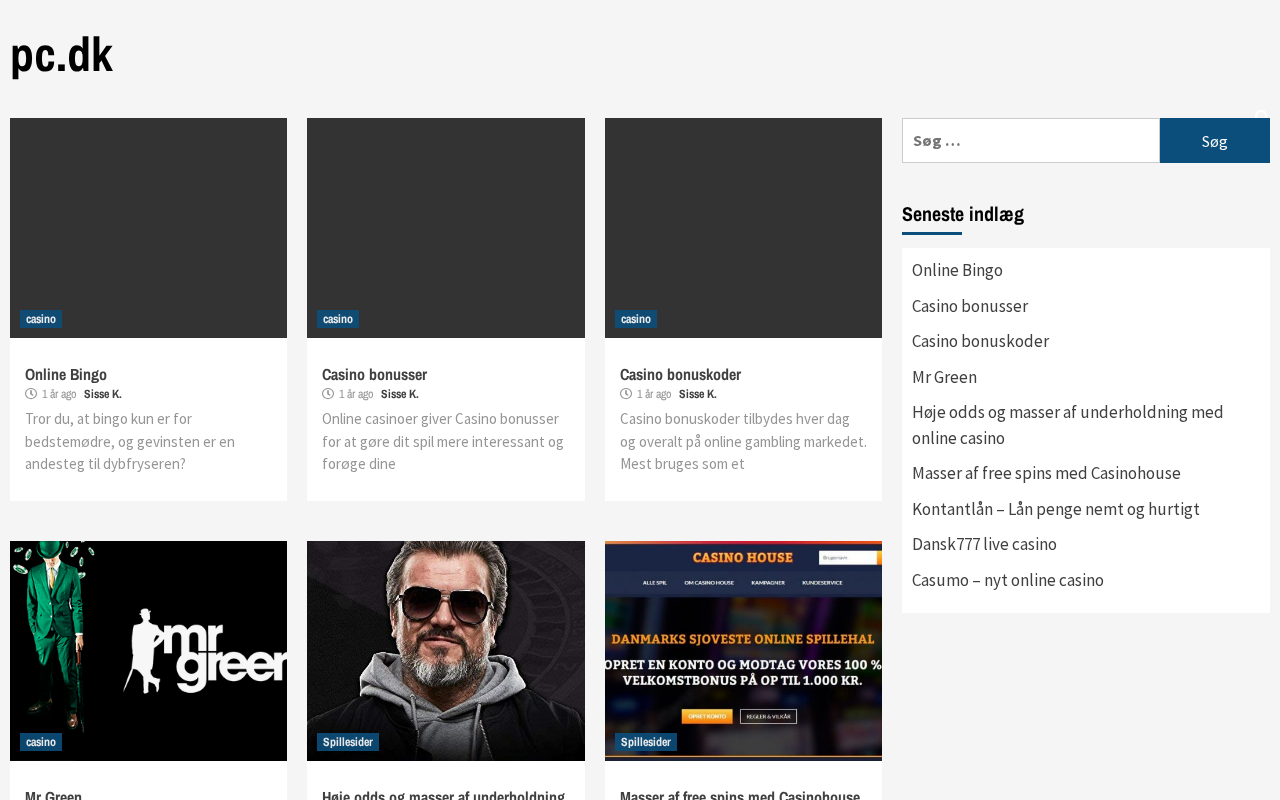The image size is (1280, 800).
Task: Open Kontantlån sidebar link
Action: click(x=1055, y=509)
